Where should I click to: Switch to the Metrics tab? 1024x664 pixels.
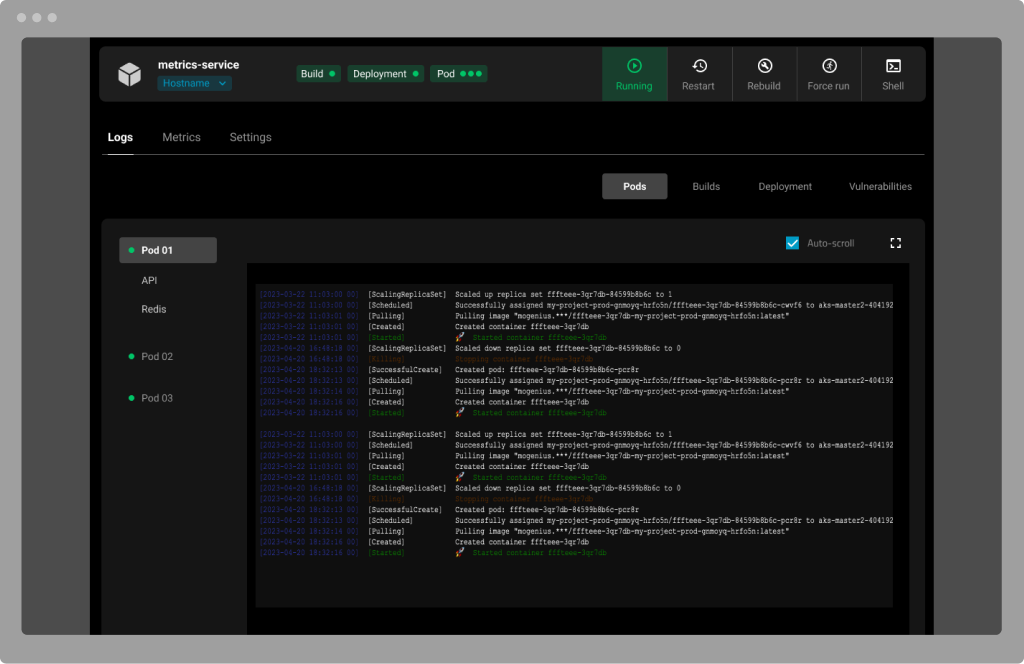point(181,137)
